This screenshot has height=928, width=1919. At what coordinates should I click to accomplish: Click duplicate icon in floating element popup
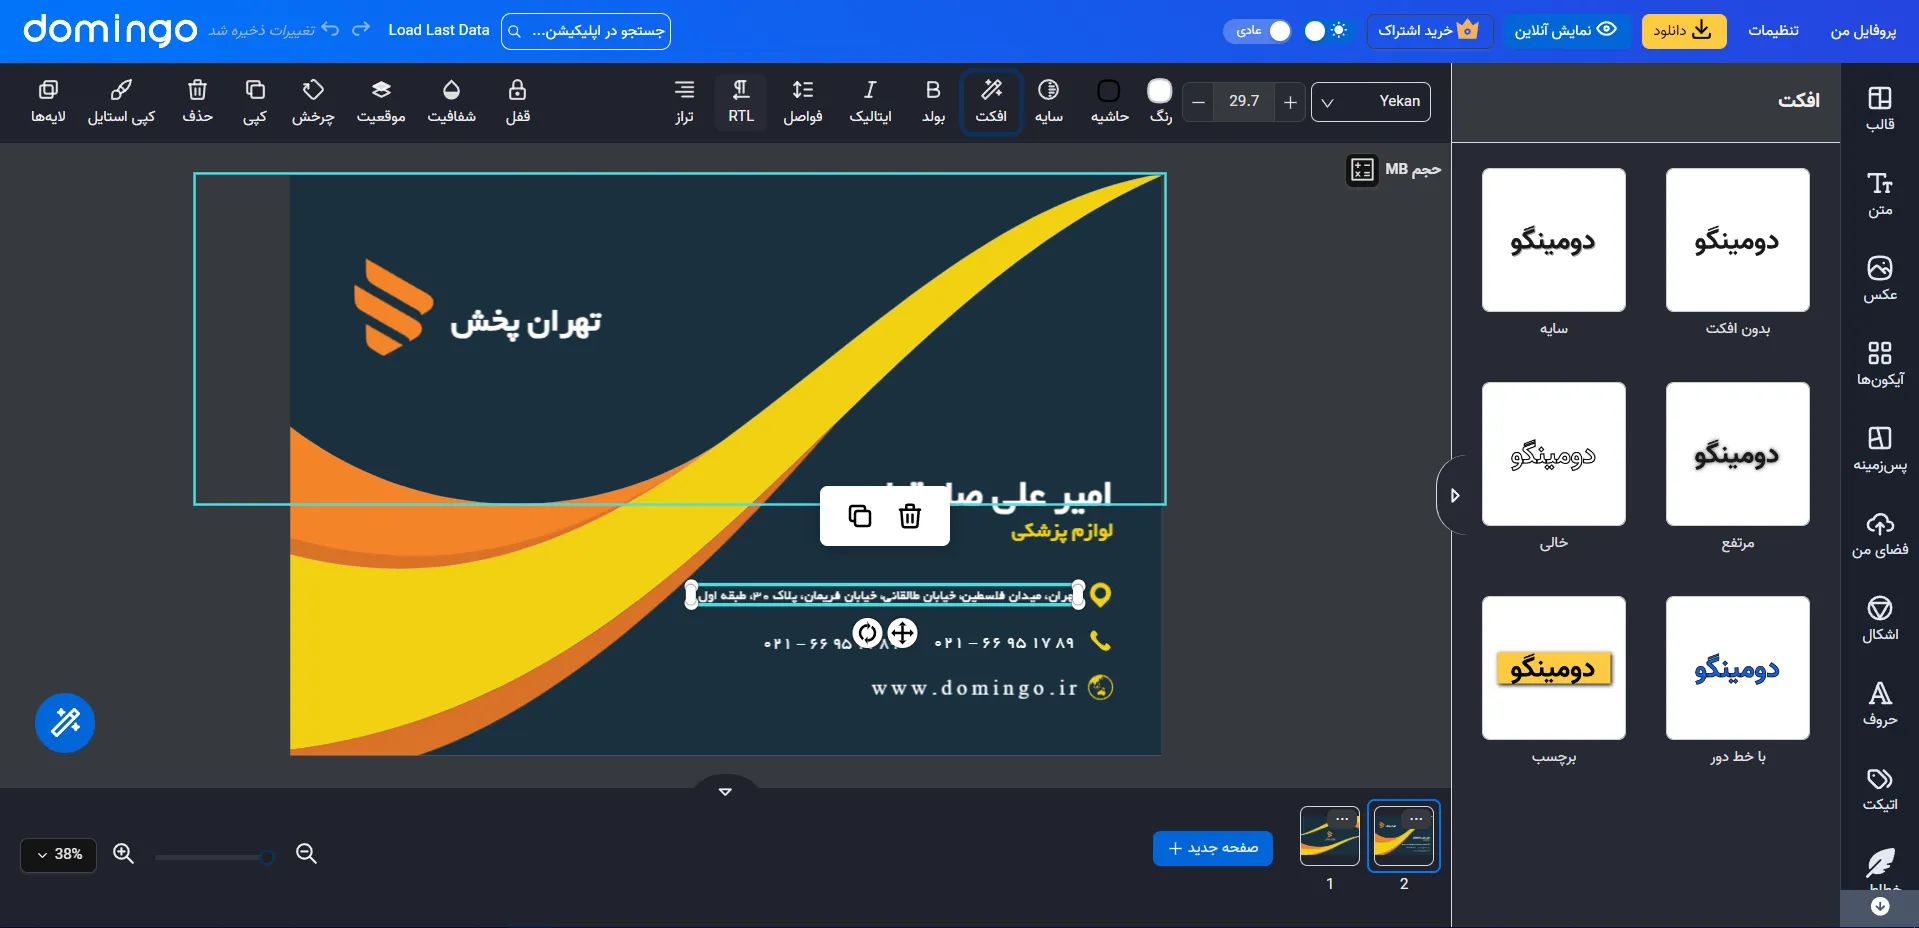click(x=860, y=516)
